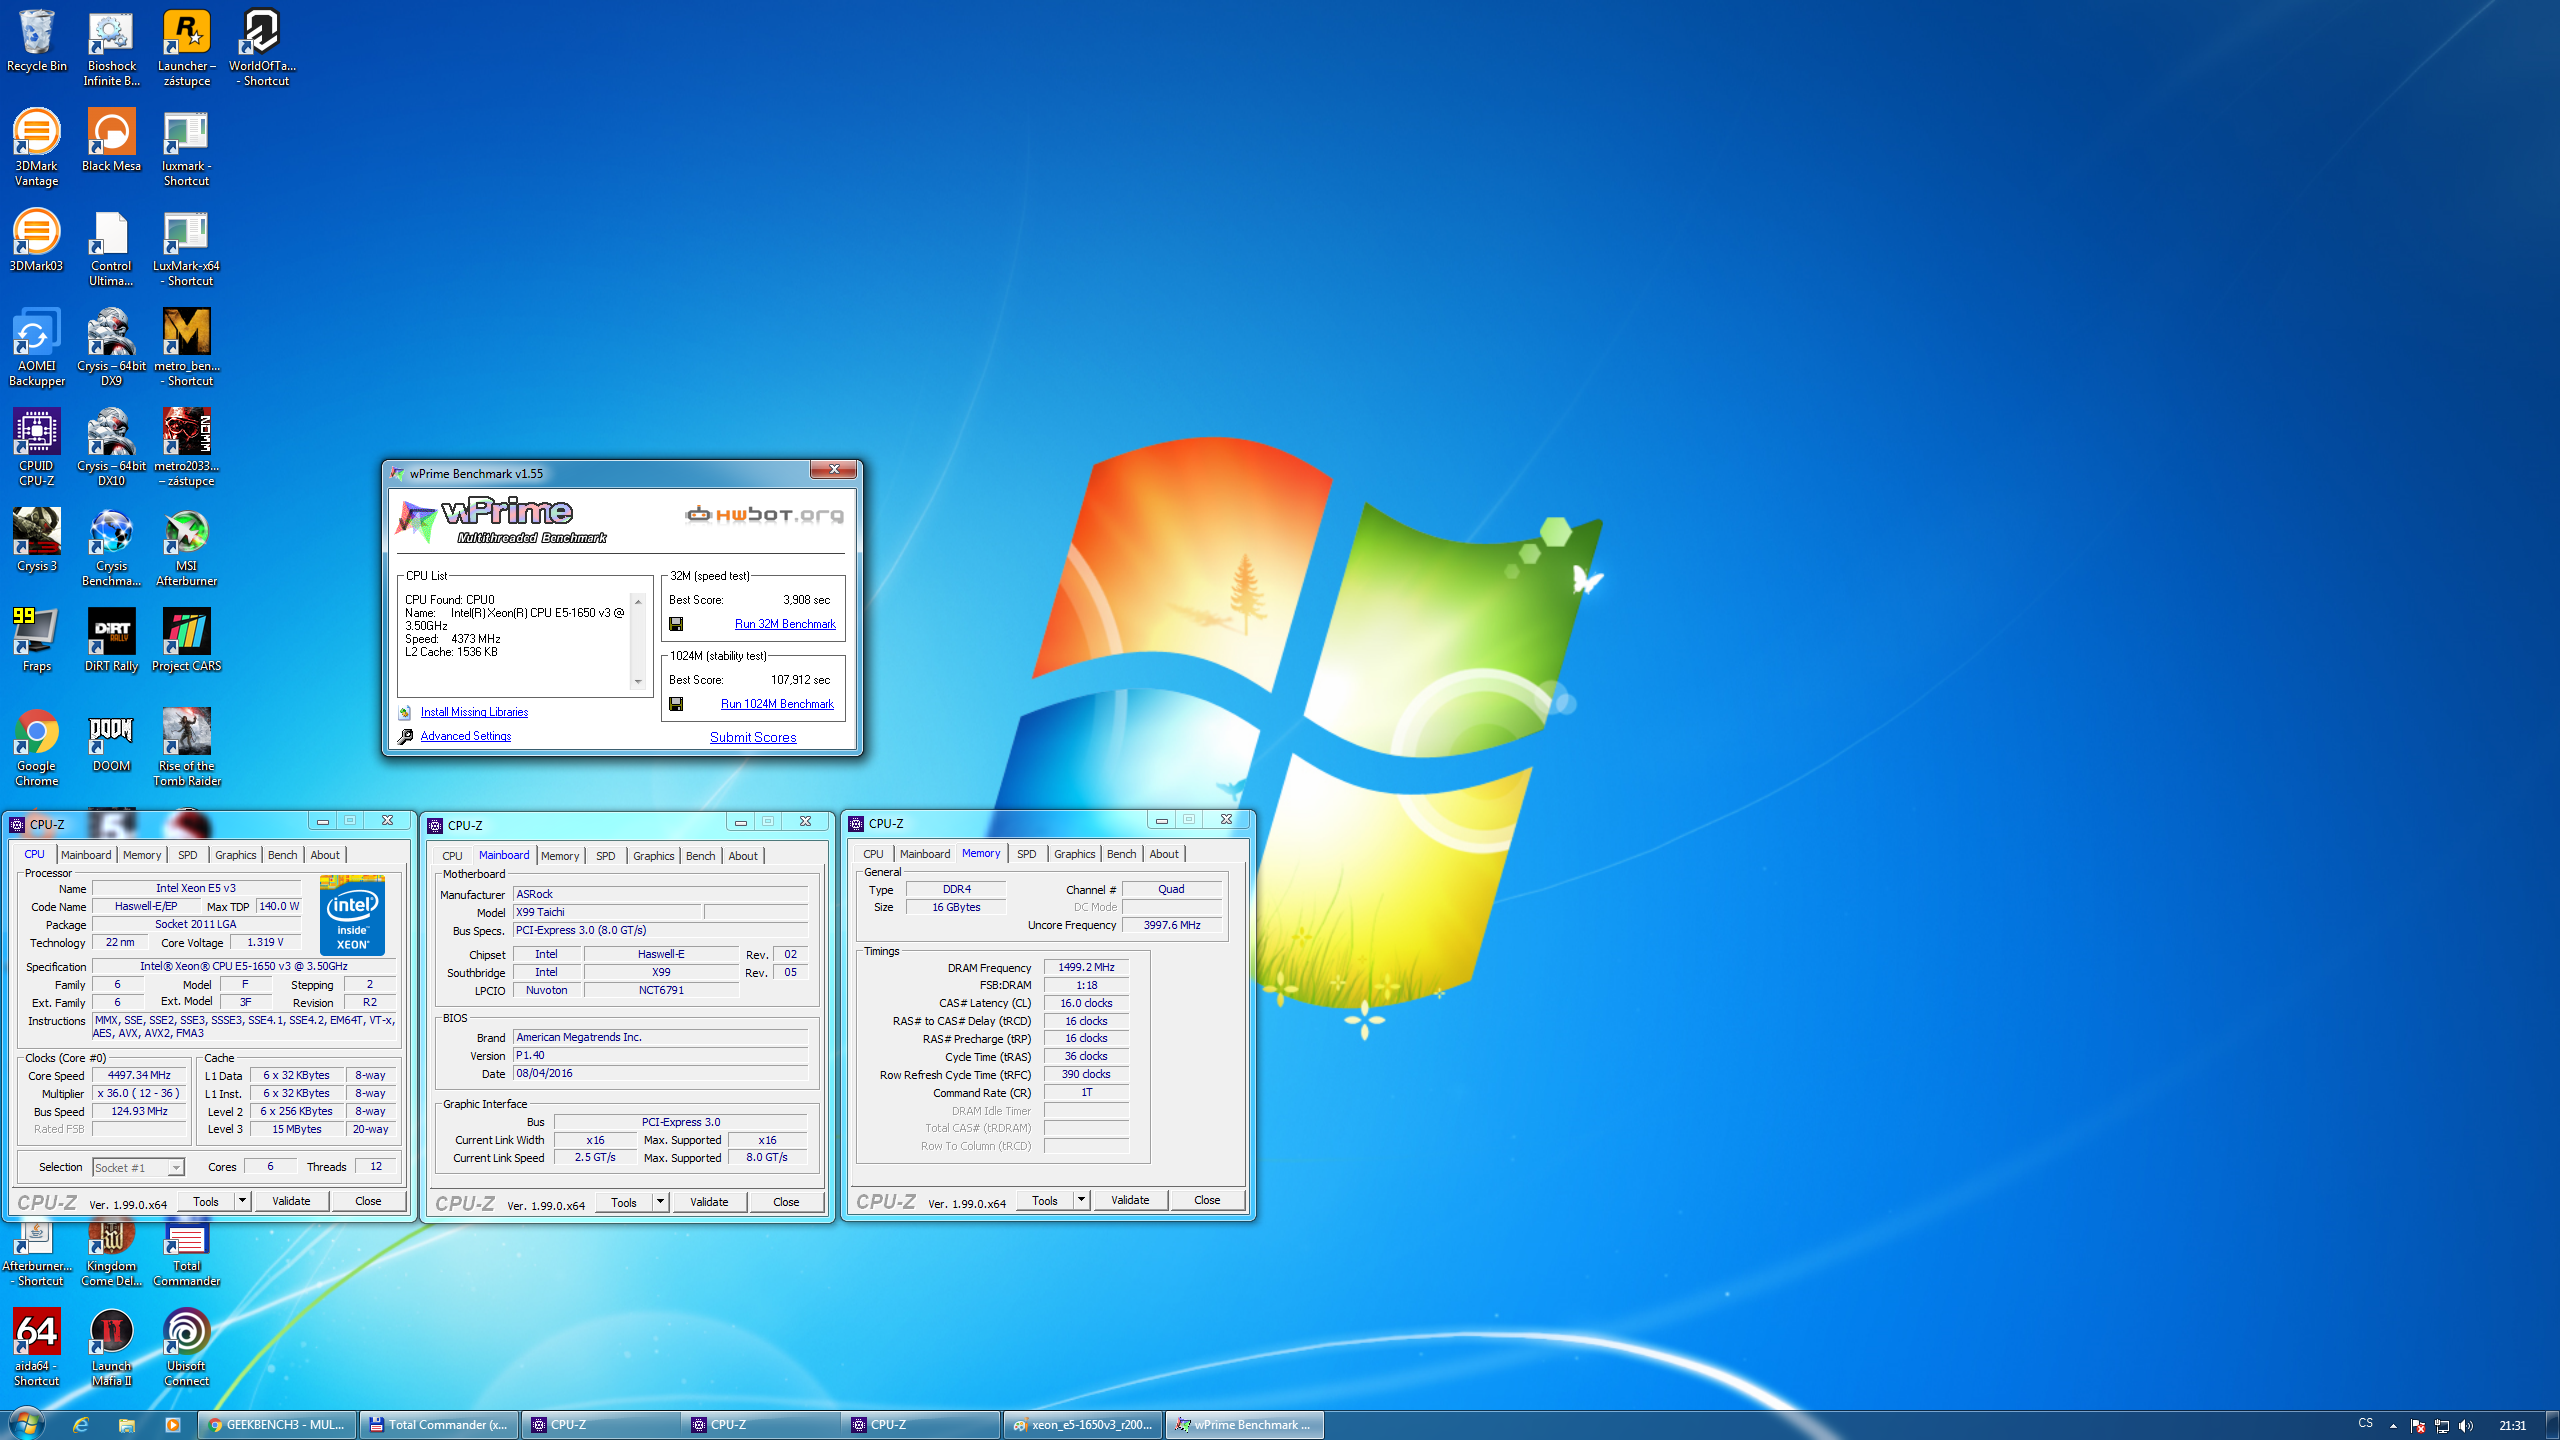The image size is (2560, 1440).
Task: Open Bench tab in left CPU-Z window
Action: tap(283, 855)
